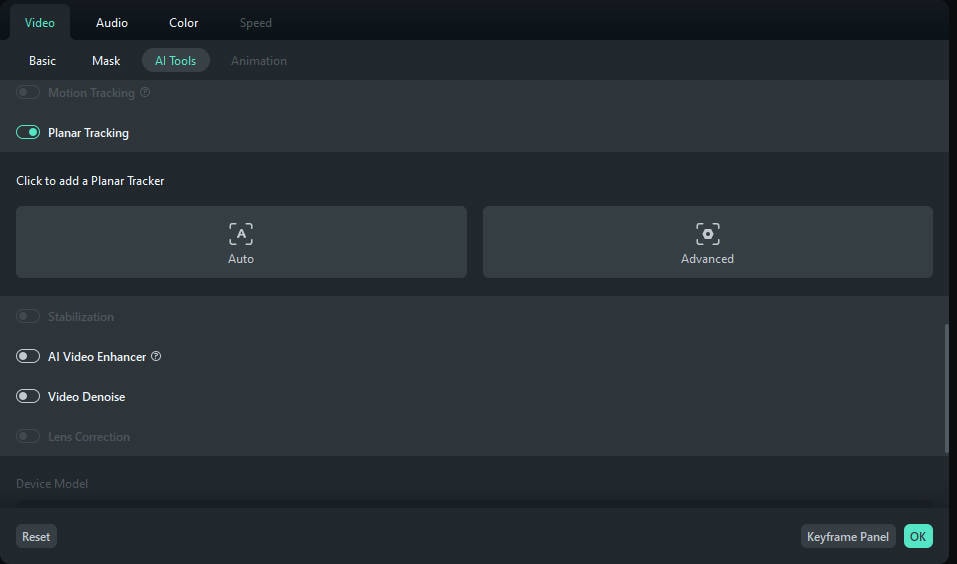Screen dimensions: 957x564
Task: Enable the AI Video Enhancer toggle
Action: click(28, 356)
